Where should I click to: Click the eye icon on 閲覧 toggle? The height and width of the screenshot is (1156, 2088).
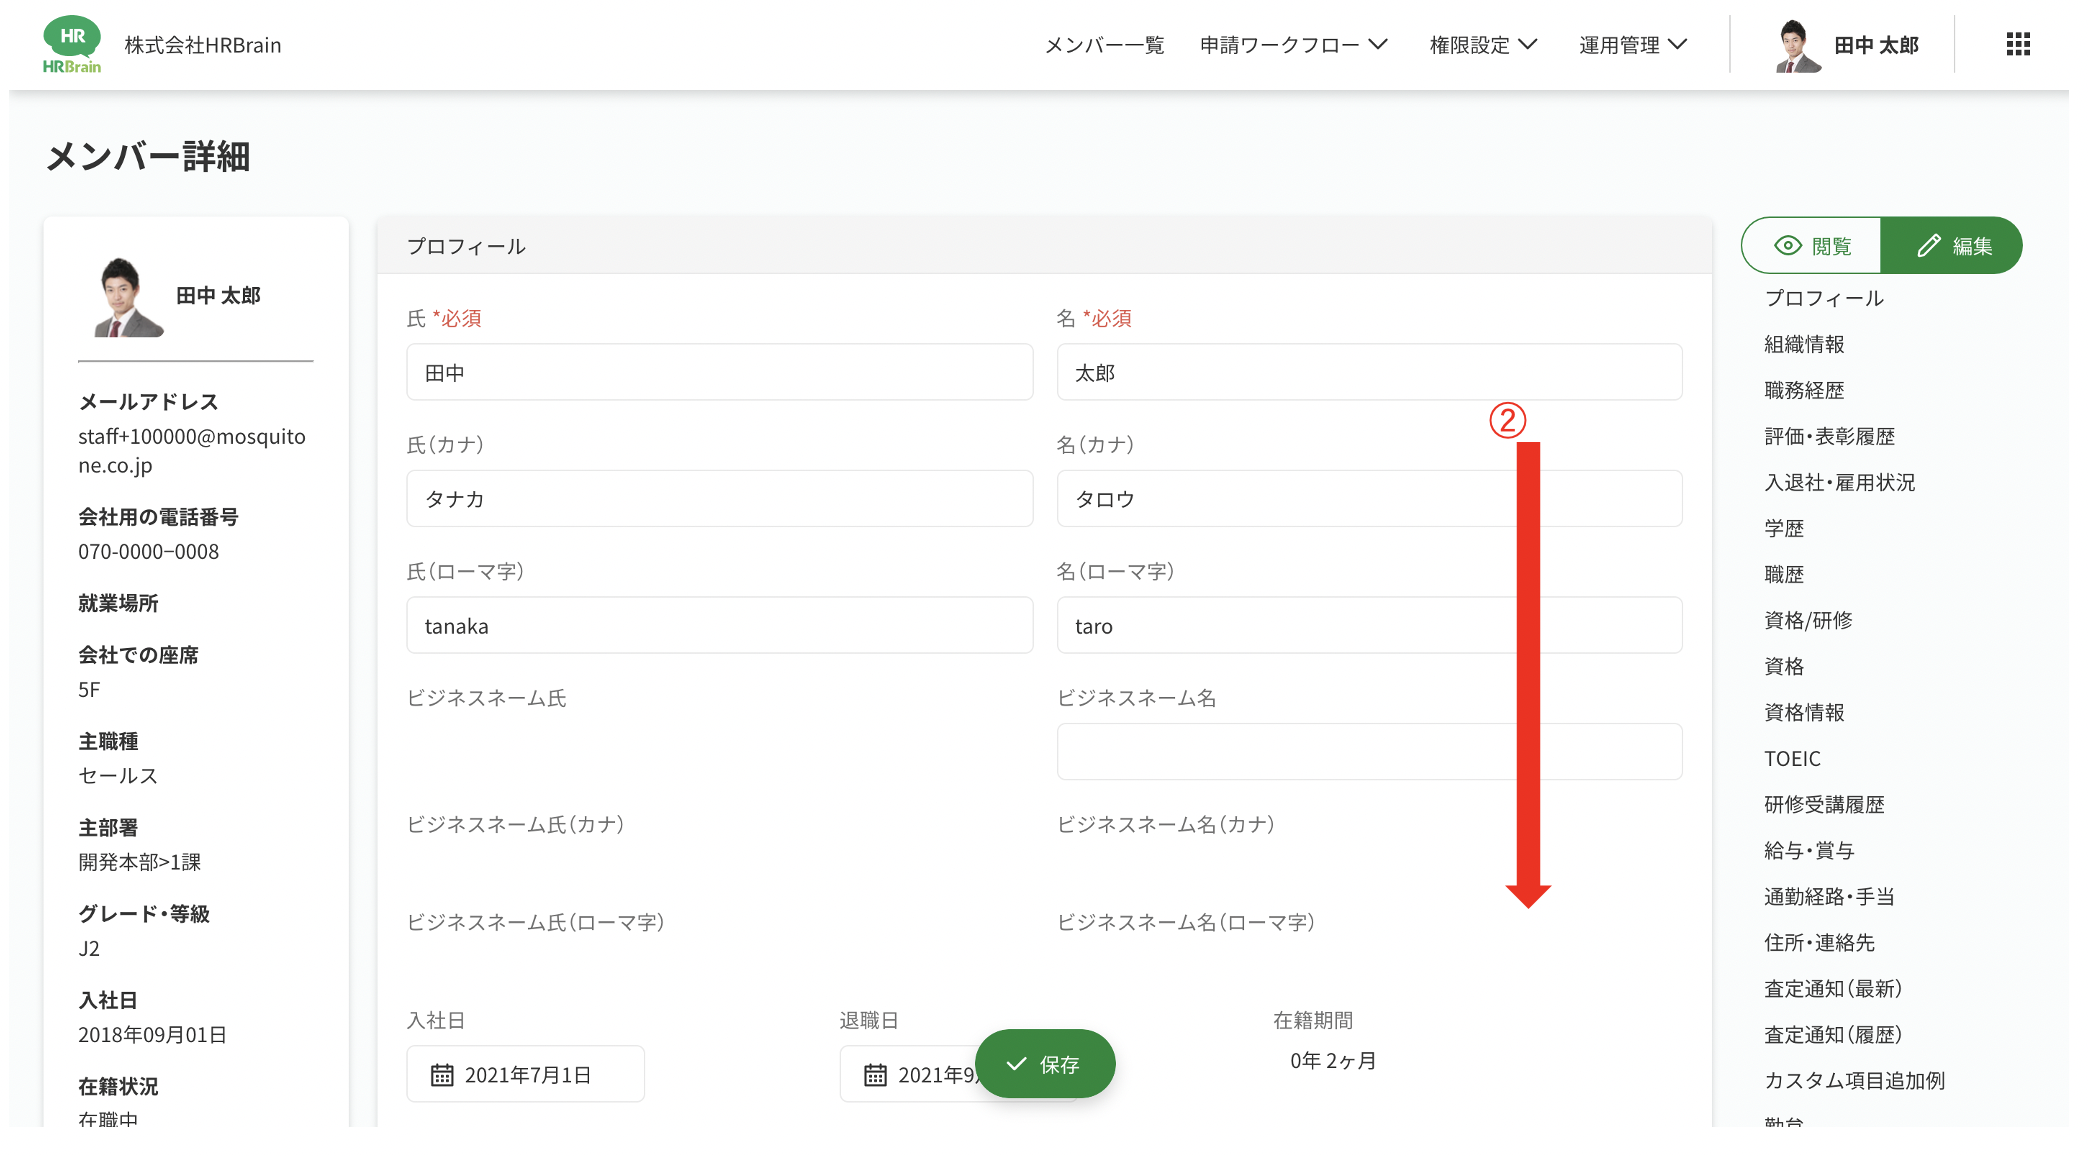[1787, 246]
